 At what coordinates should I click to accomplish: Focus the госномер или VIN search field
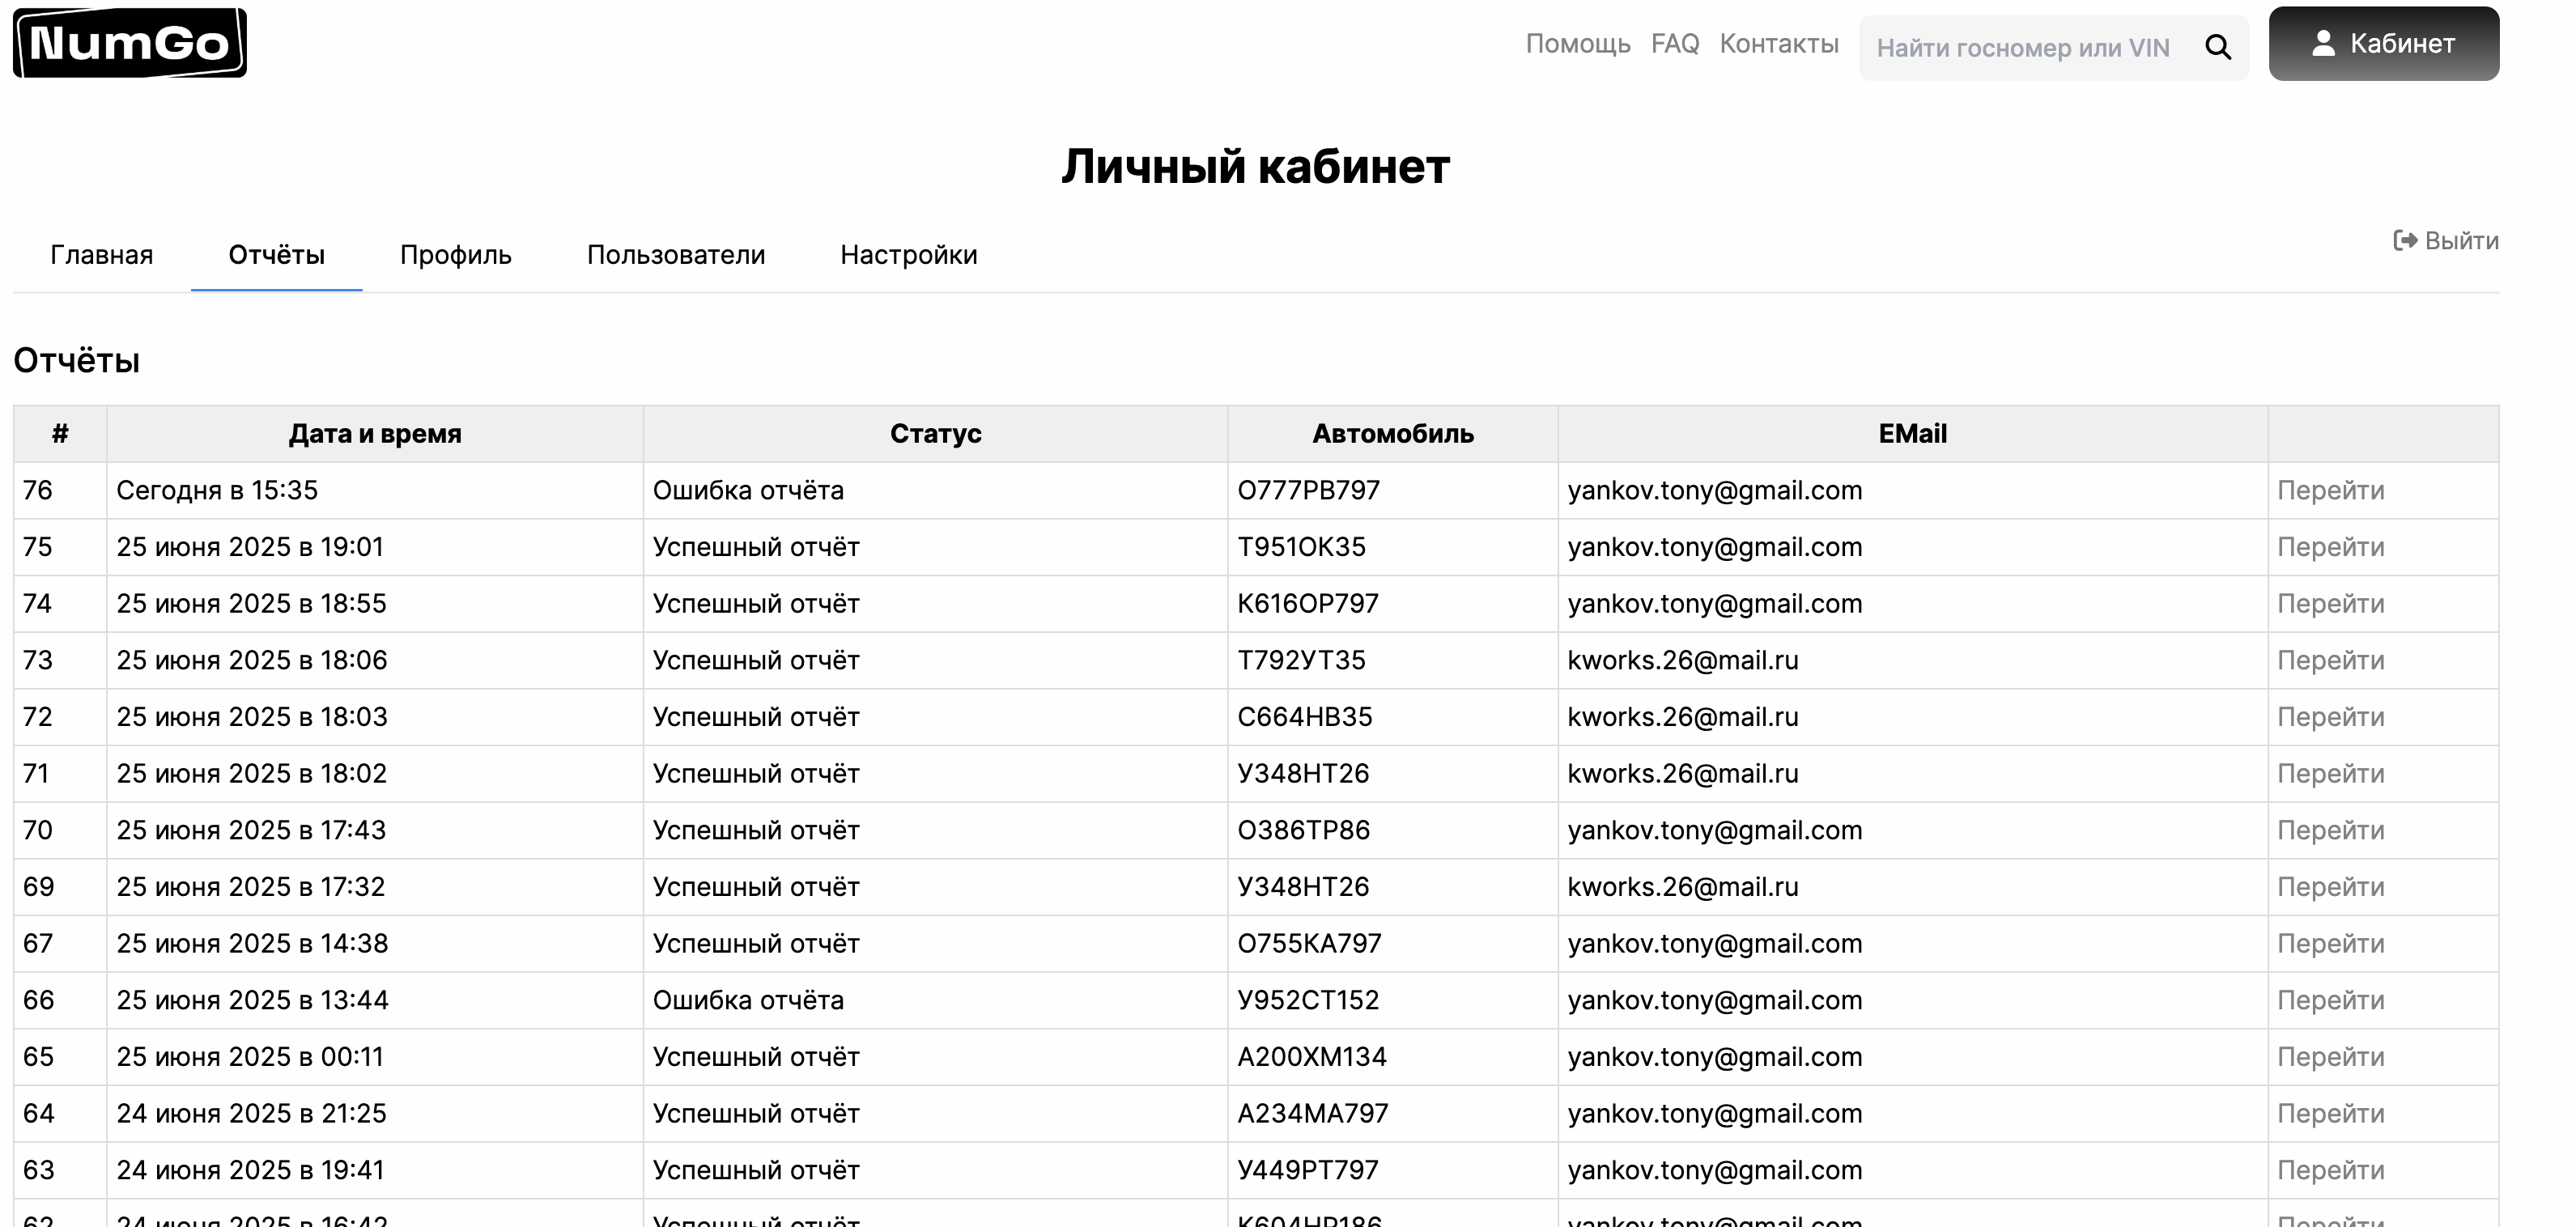pos(2022,47)
